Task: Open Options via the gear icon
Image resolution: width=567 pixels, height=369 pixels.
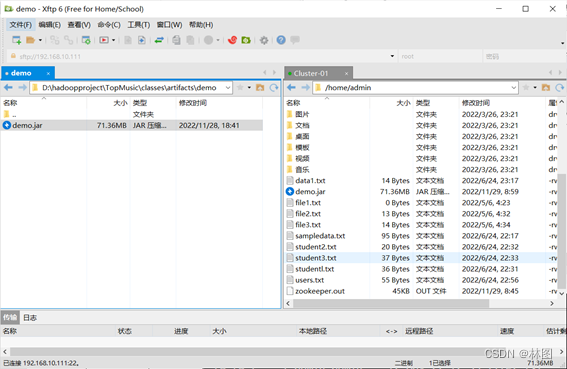Action: pyautogui.click(x=264, y=40)
